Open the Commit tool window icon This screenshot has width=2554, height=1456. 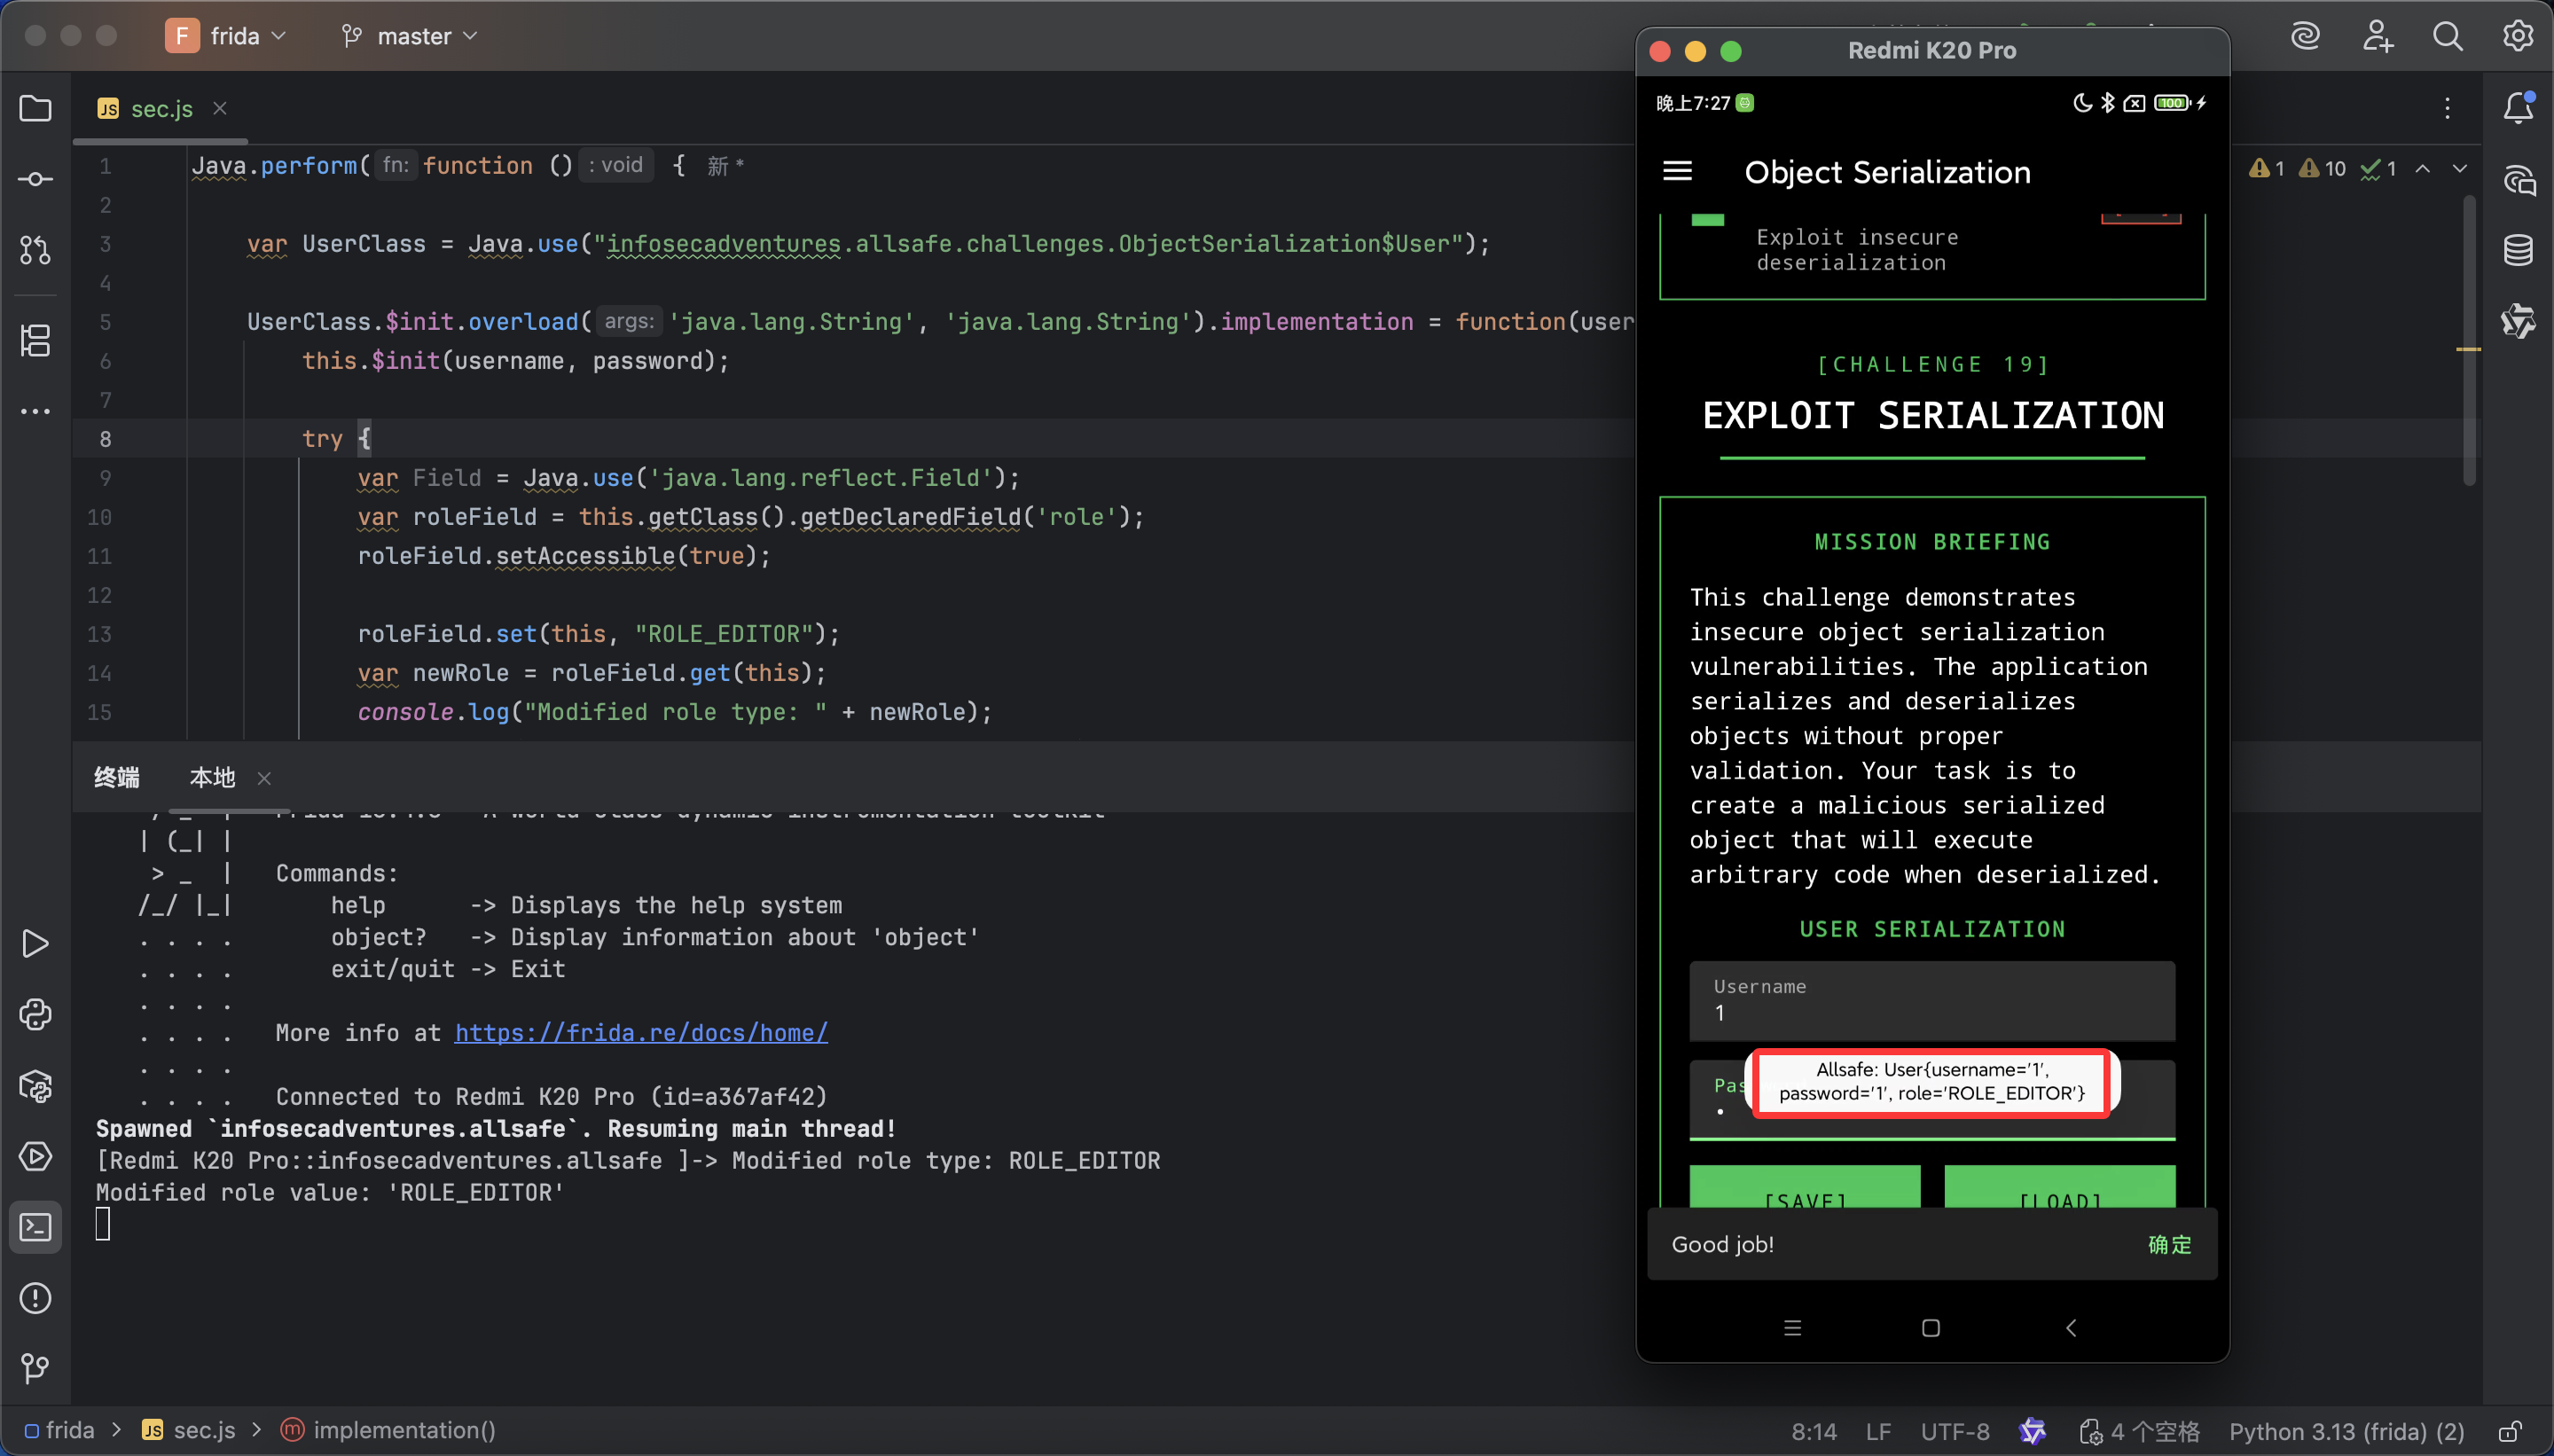click(x=36, y=179)
